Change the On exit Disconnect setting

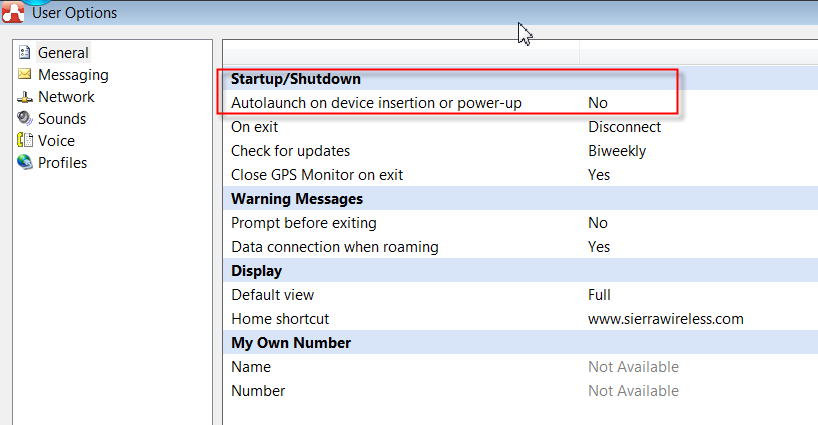tap(624, 127)
